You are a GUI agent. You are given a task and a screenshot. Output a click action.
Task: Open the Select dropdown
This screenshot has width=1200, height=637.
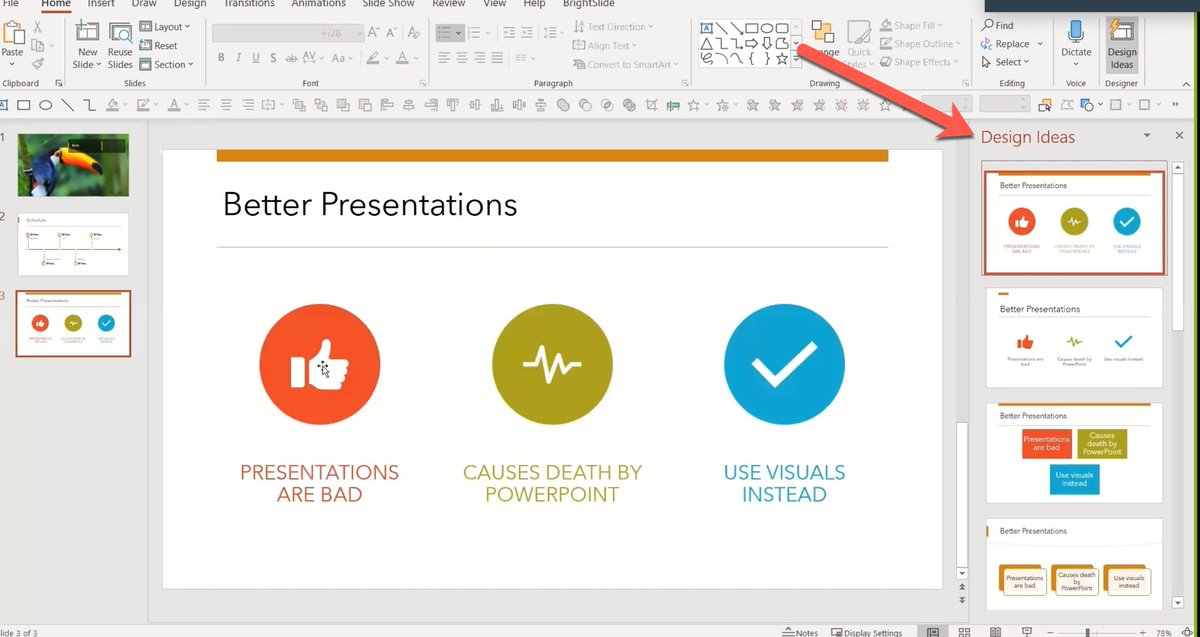(1006, 62)
